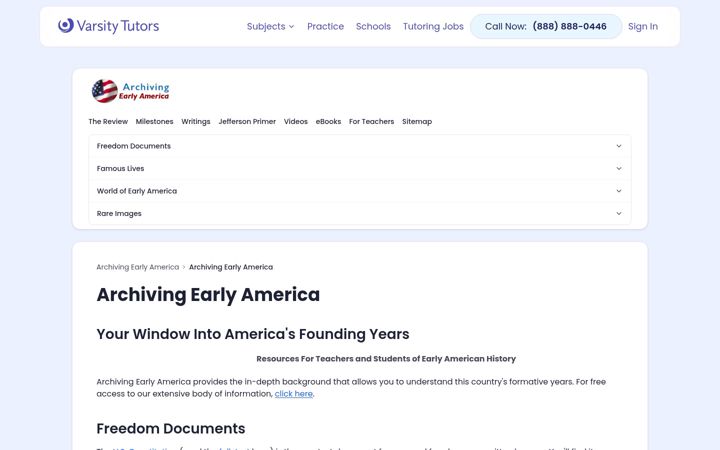Image resolution: width=720 pixels, height=450 pixels.
Task: Click the Sign In link
Action: click(x=642, y=27)
